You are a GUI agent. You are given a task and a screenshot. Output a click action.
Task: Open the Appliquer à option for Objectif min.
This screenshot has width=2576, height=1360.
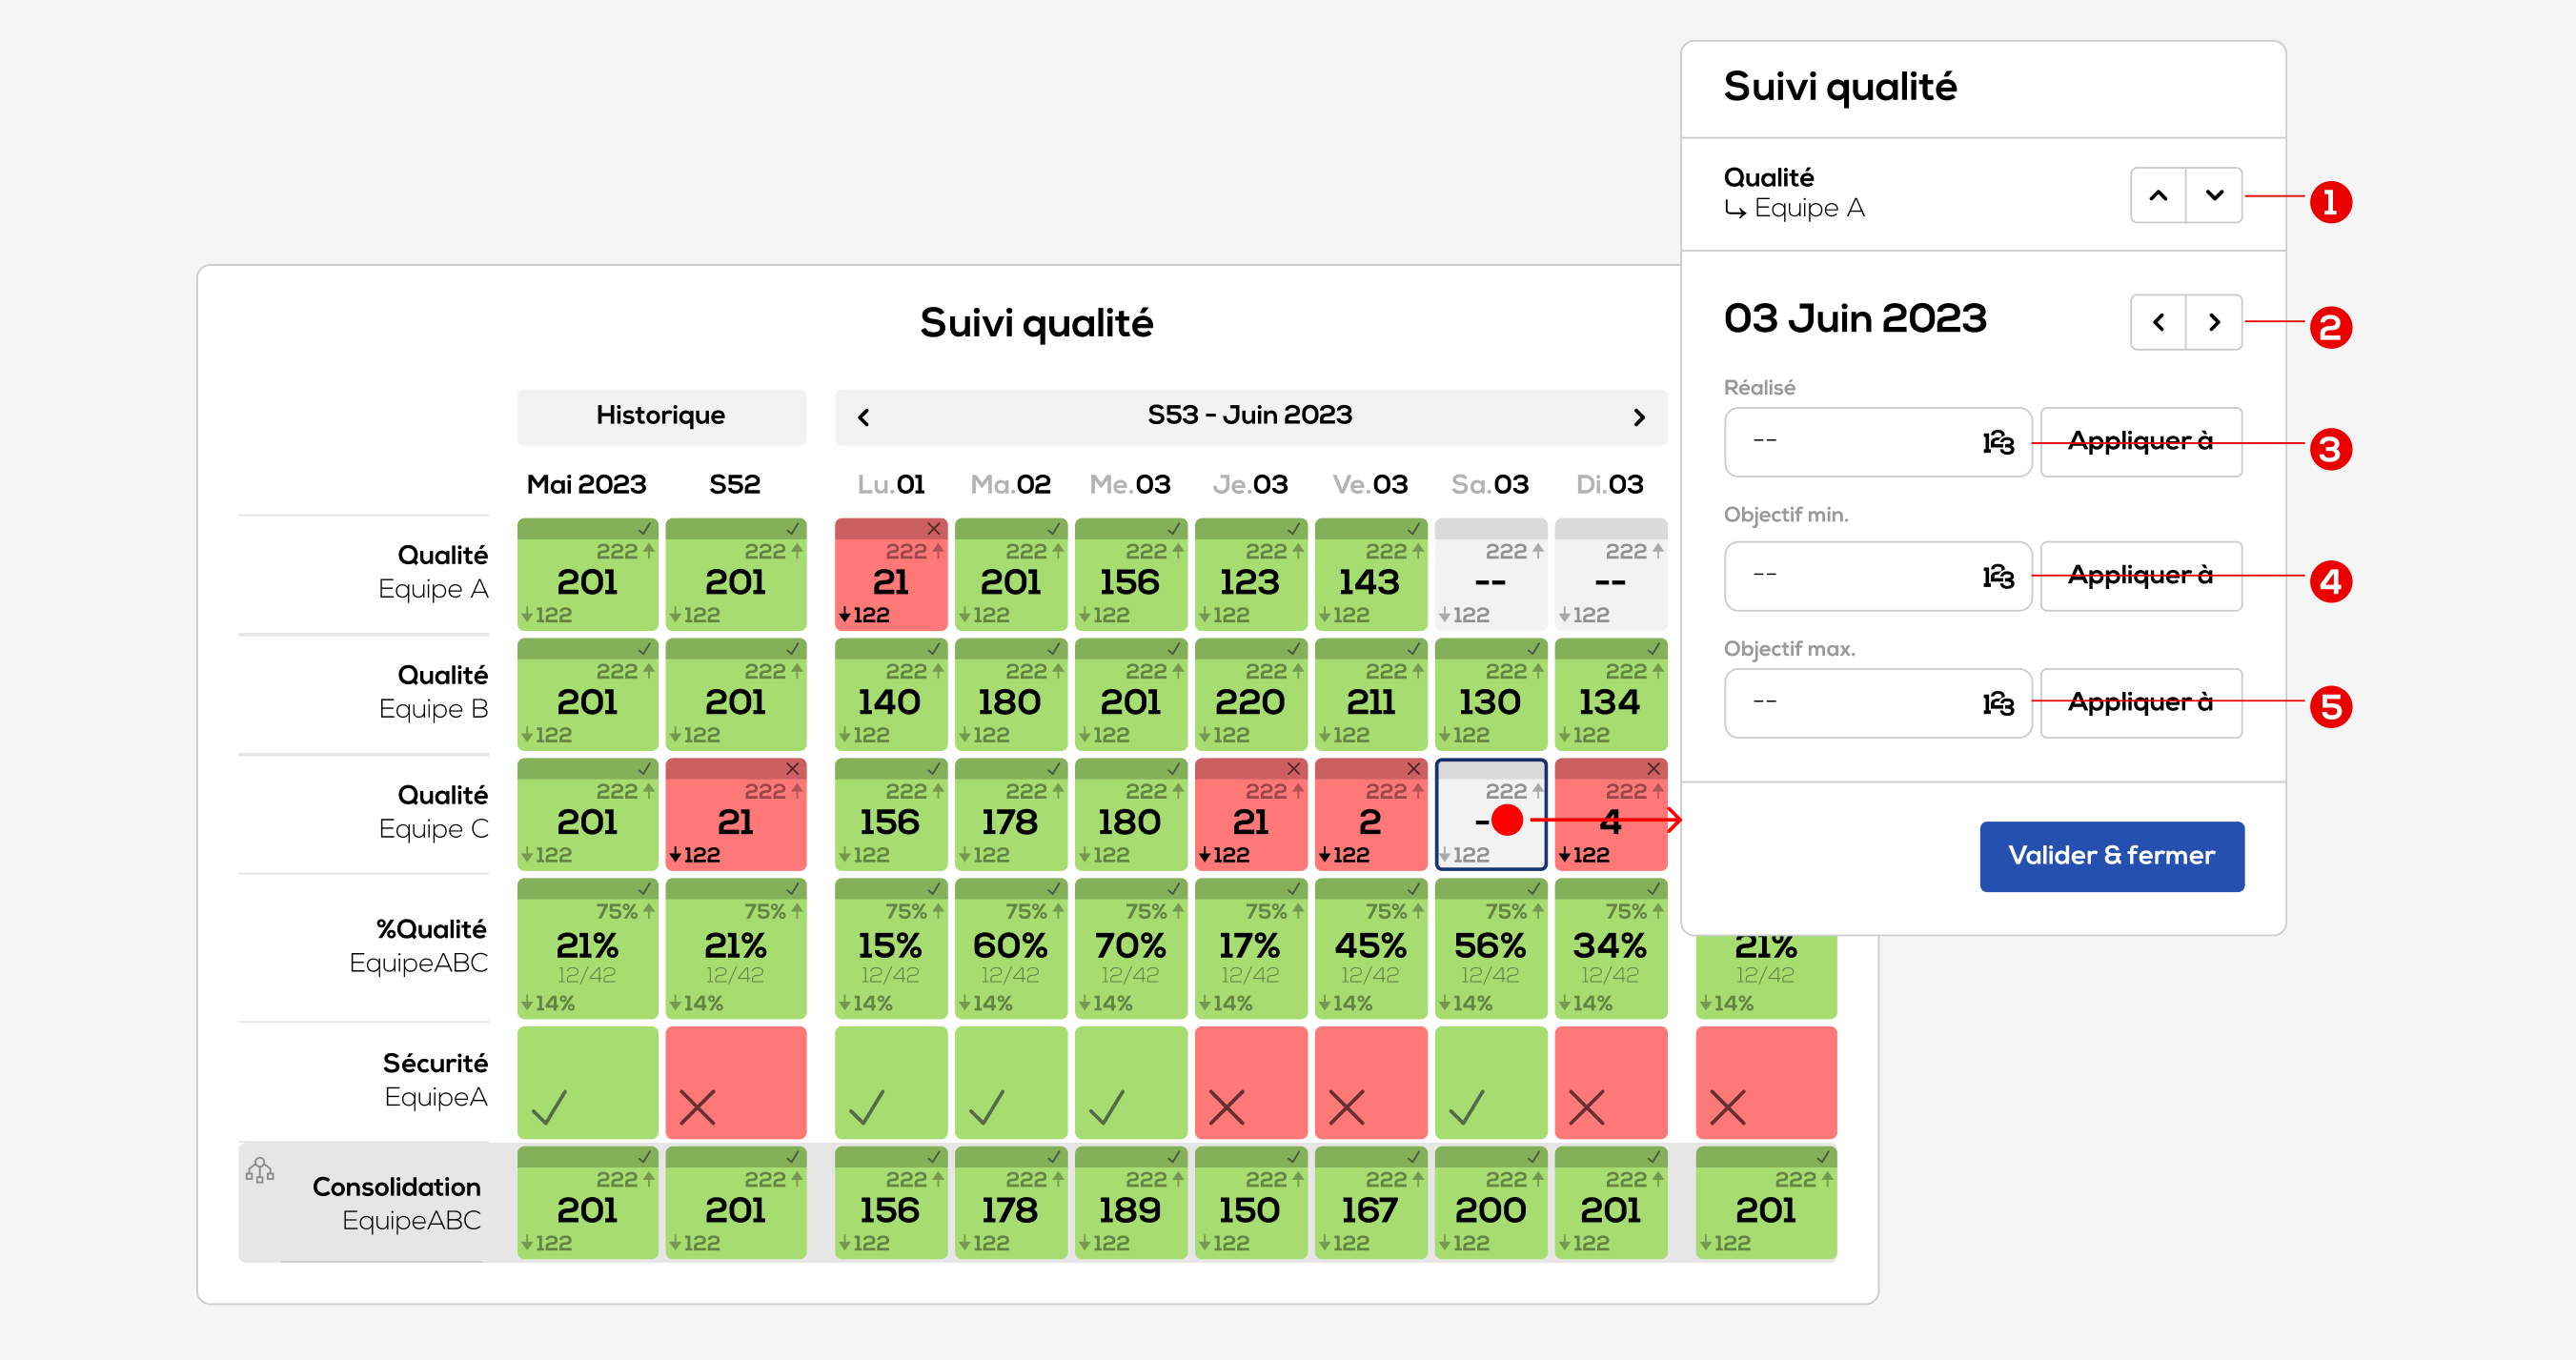click(2140, 576)
